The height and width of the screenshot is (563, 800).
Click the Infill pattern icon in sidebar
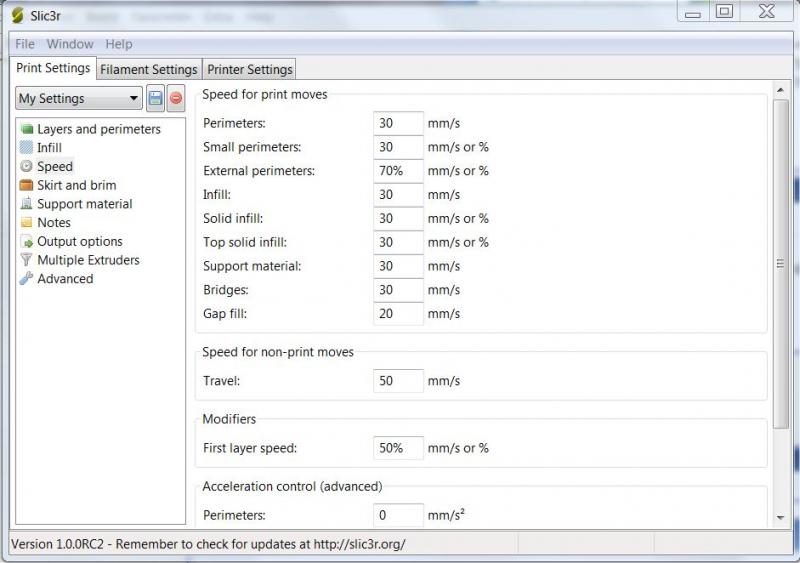click(x=27, y=148)
